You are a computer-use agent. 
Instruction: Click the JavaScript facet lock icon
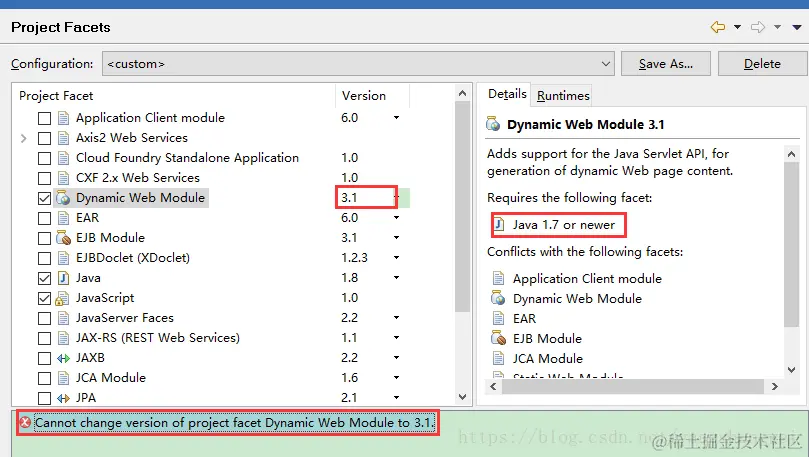pyautogui.click(x=62, y=299)
